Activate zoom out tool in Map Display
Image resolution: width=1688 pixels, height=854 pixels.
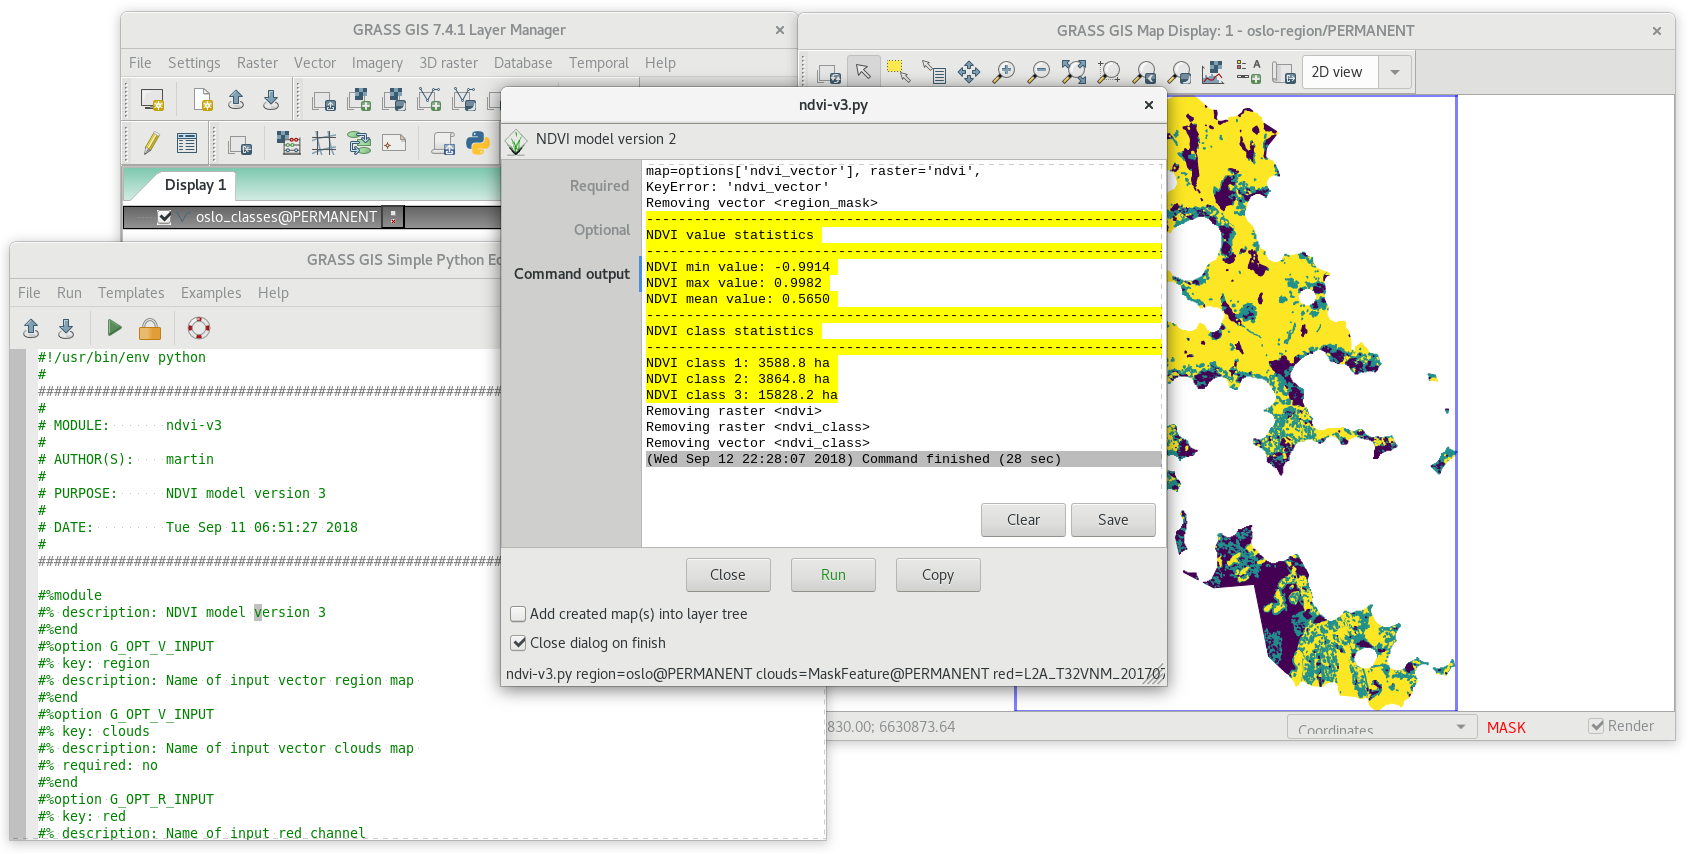[1039, 71]
